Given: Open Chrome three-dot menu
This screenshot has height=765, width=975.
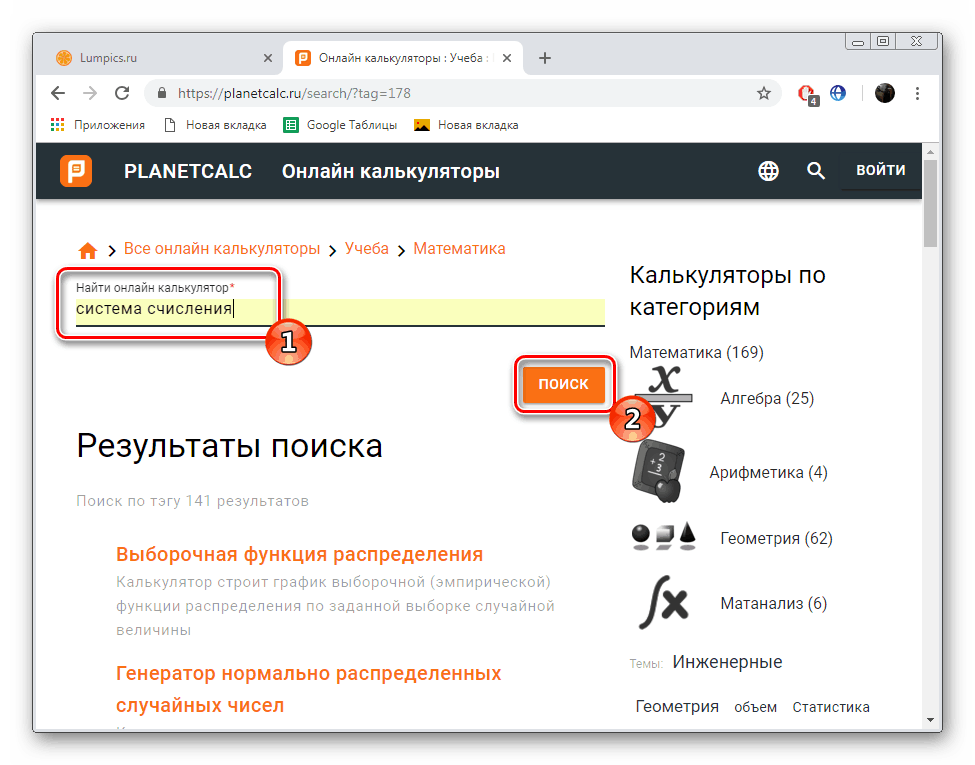Looking at the screenshot, I should pyautogui.click(x=917, y=93).
